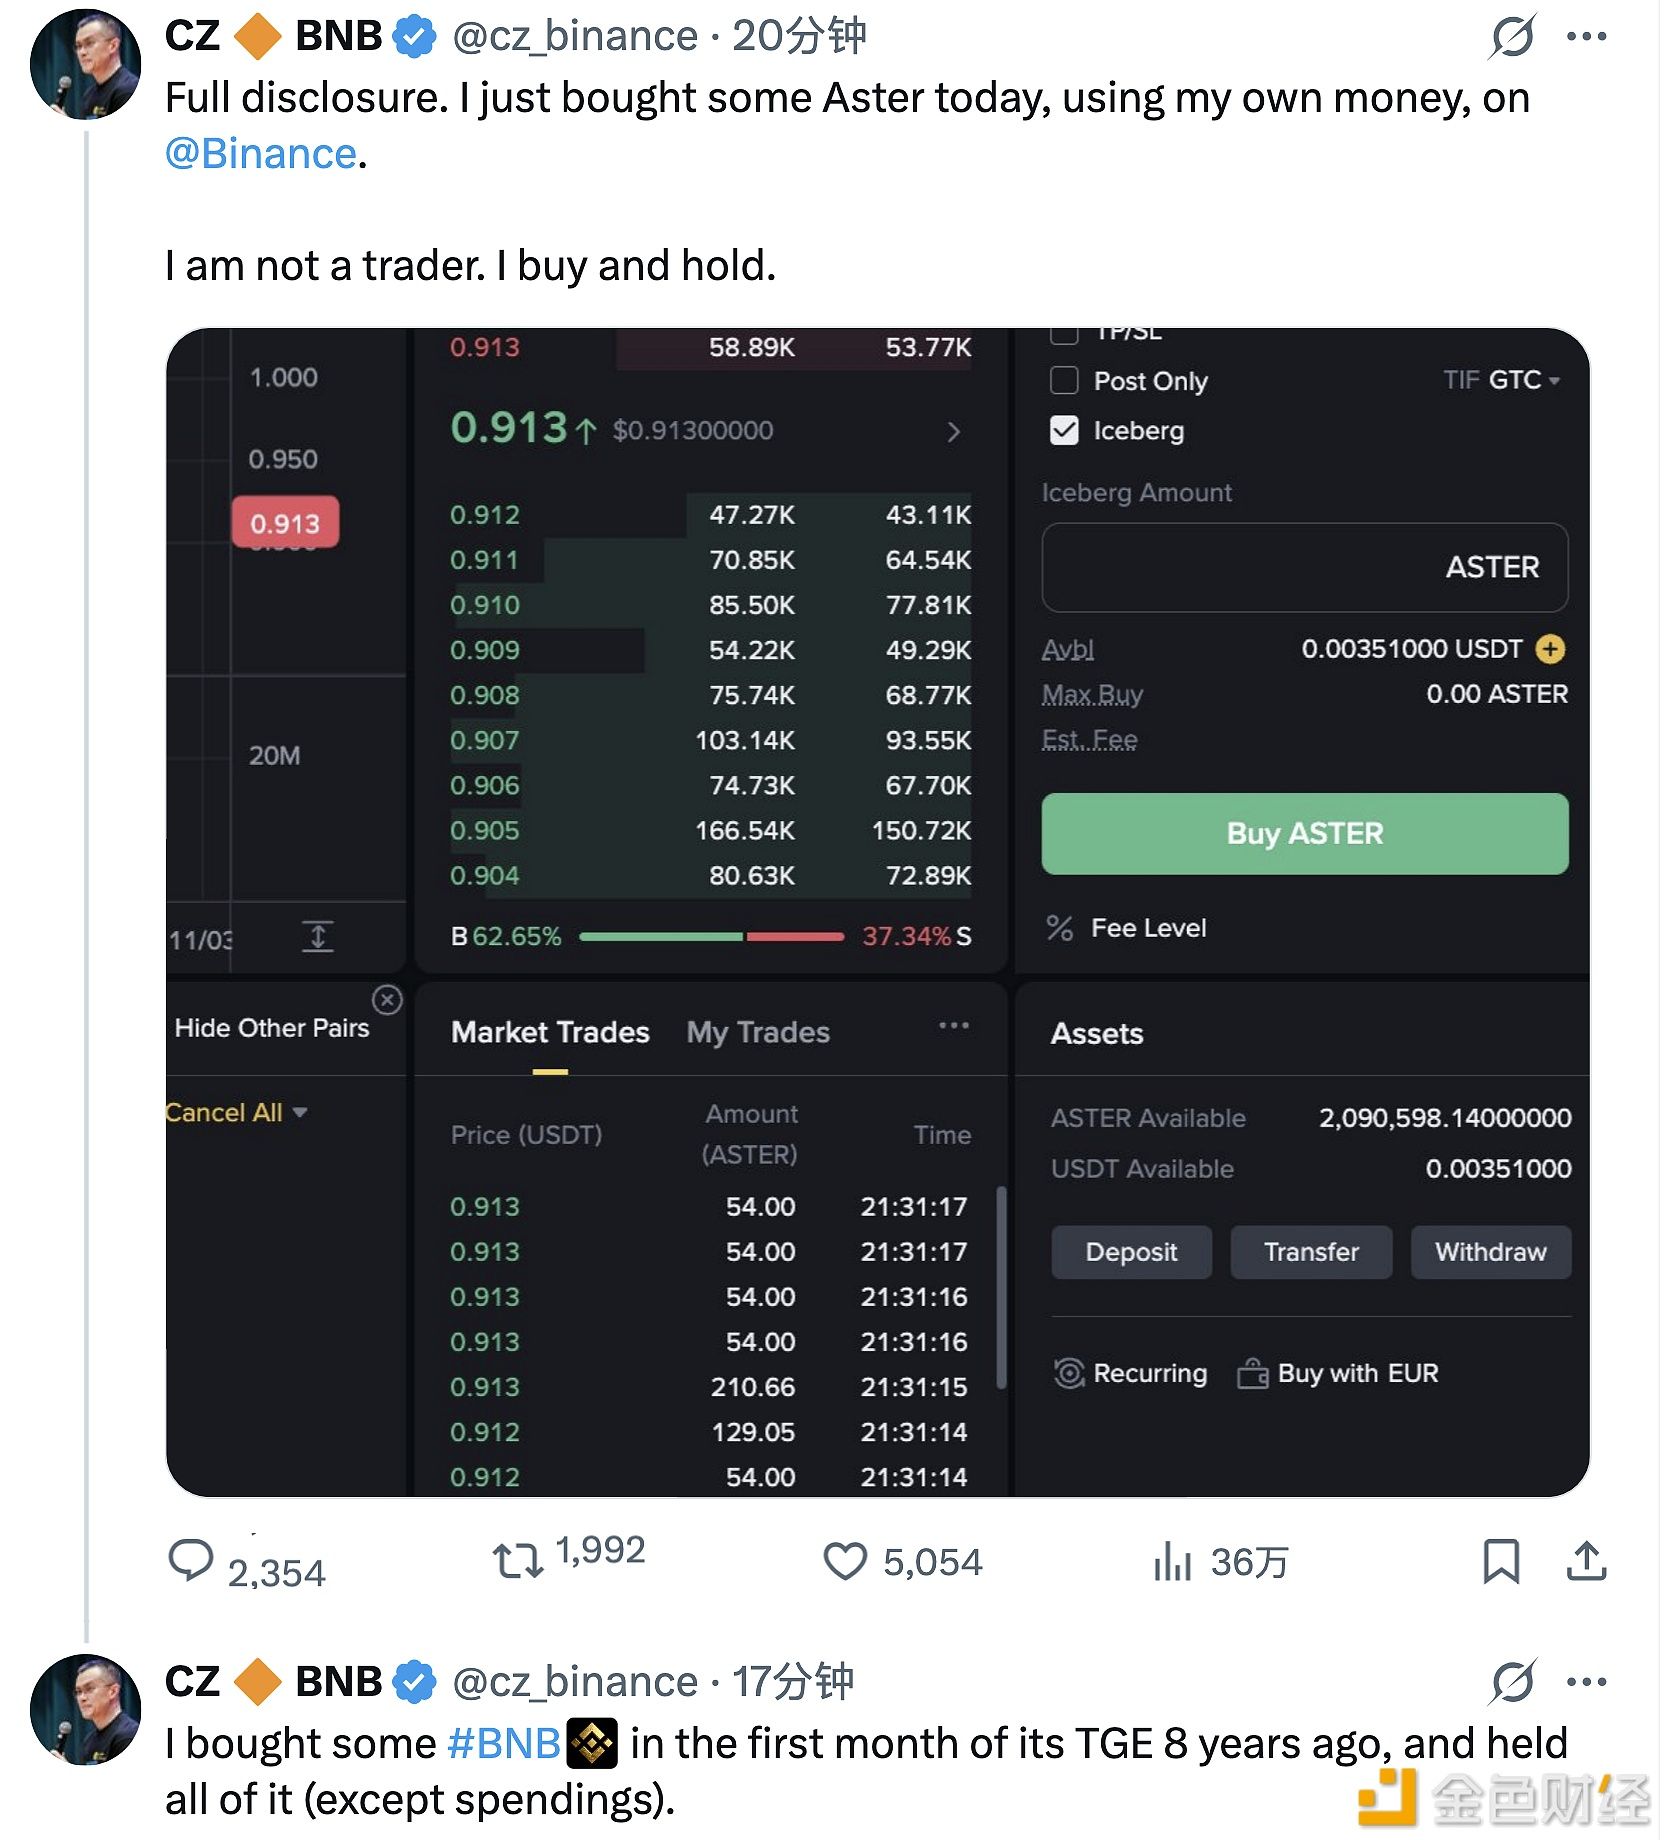The image size is (1664, 1840).
Task: Select the Recurring purchase icon
Action: tap(1070, 1374)
